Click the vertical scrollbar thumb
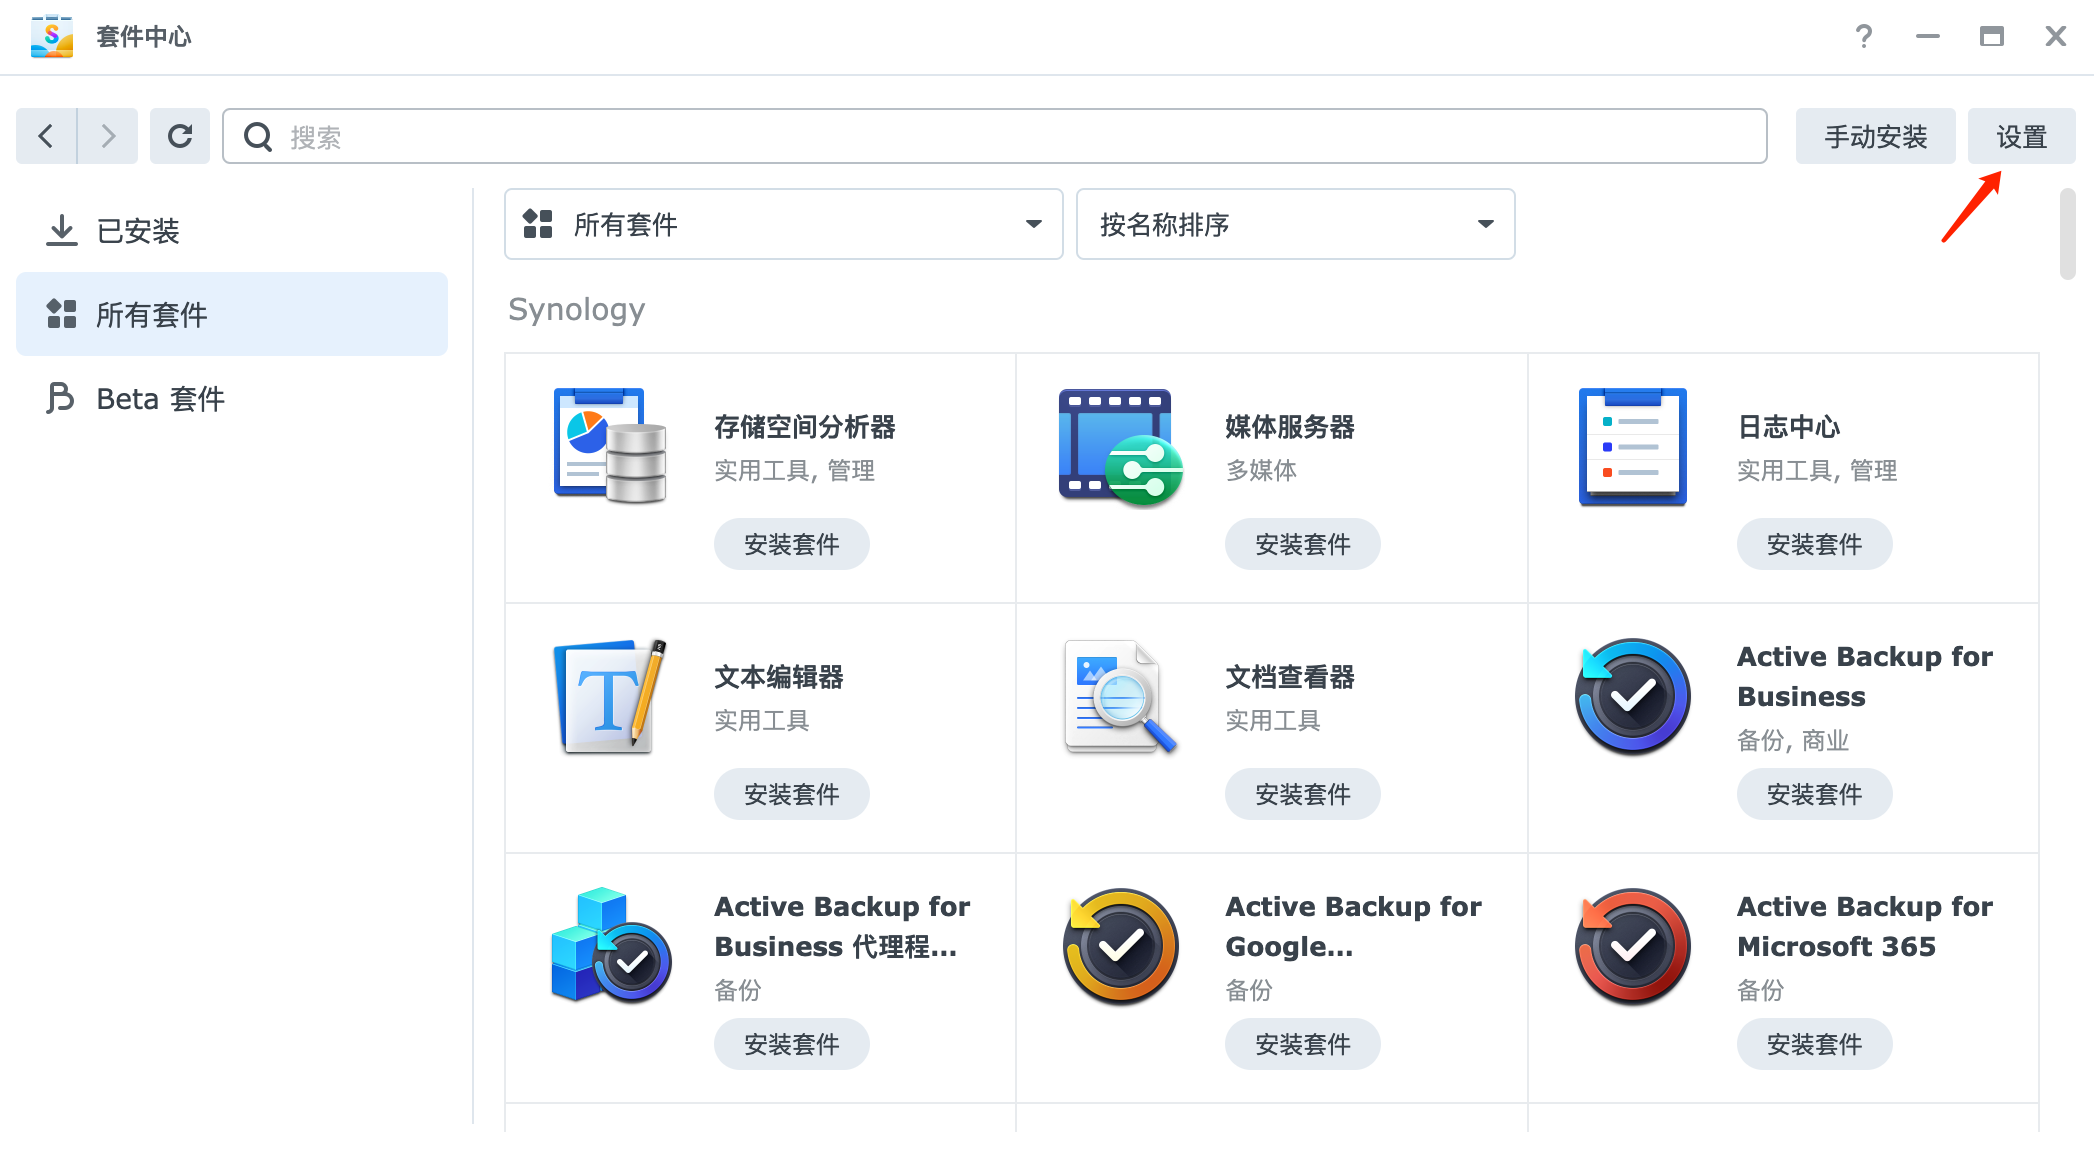Image resolution: width=2094 pixels, height=1150 pixels. tap(2068, 234)
